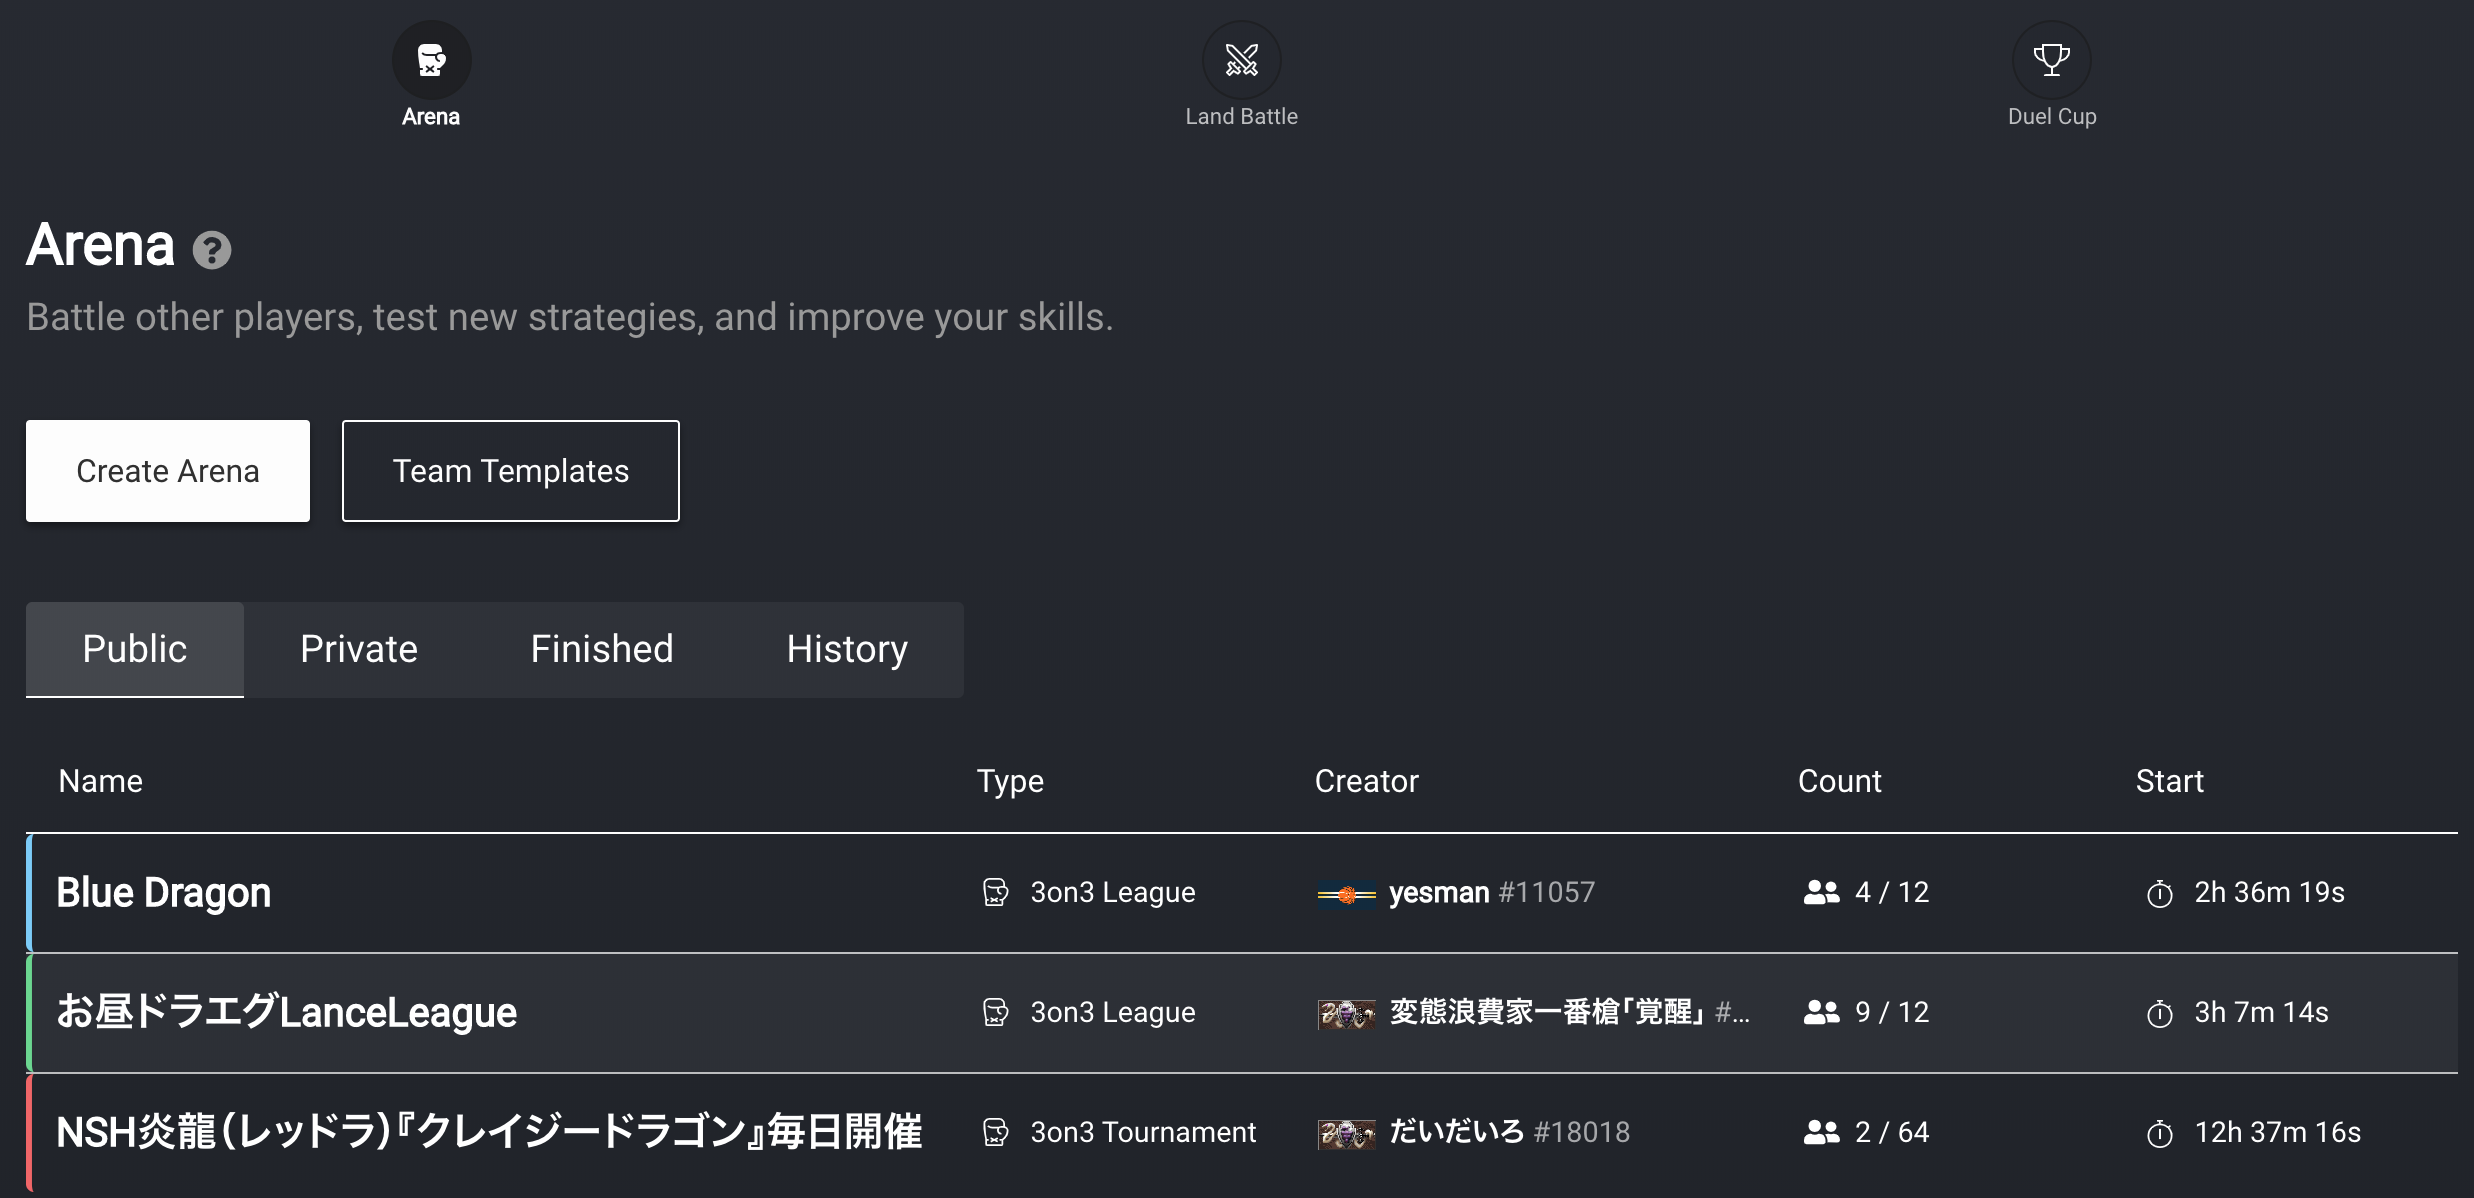The image size is (2474, 1198).
Task: Click the help question mark beside Arena
Action: pyautogui.click(x=211, y=250)
